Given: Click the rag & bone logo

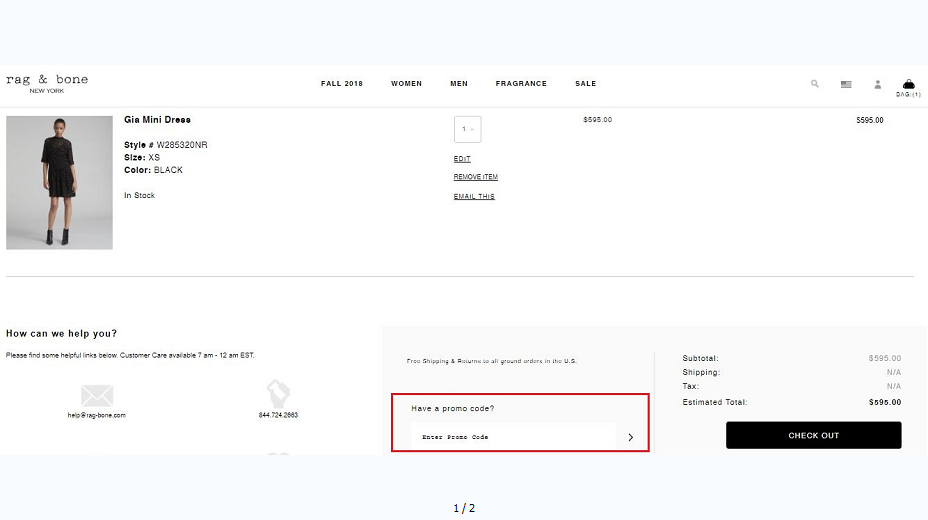Looking at the screenshot, I should [x=47, y=83].
